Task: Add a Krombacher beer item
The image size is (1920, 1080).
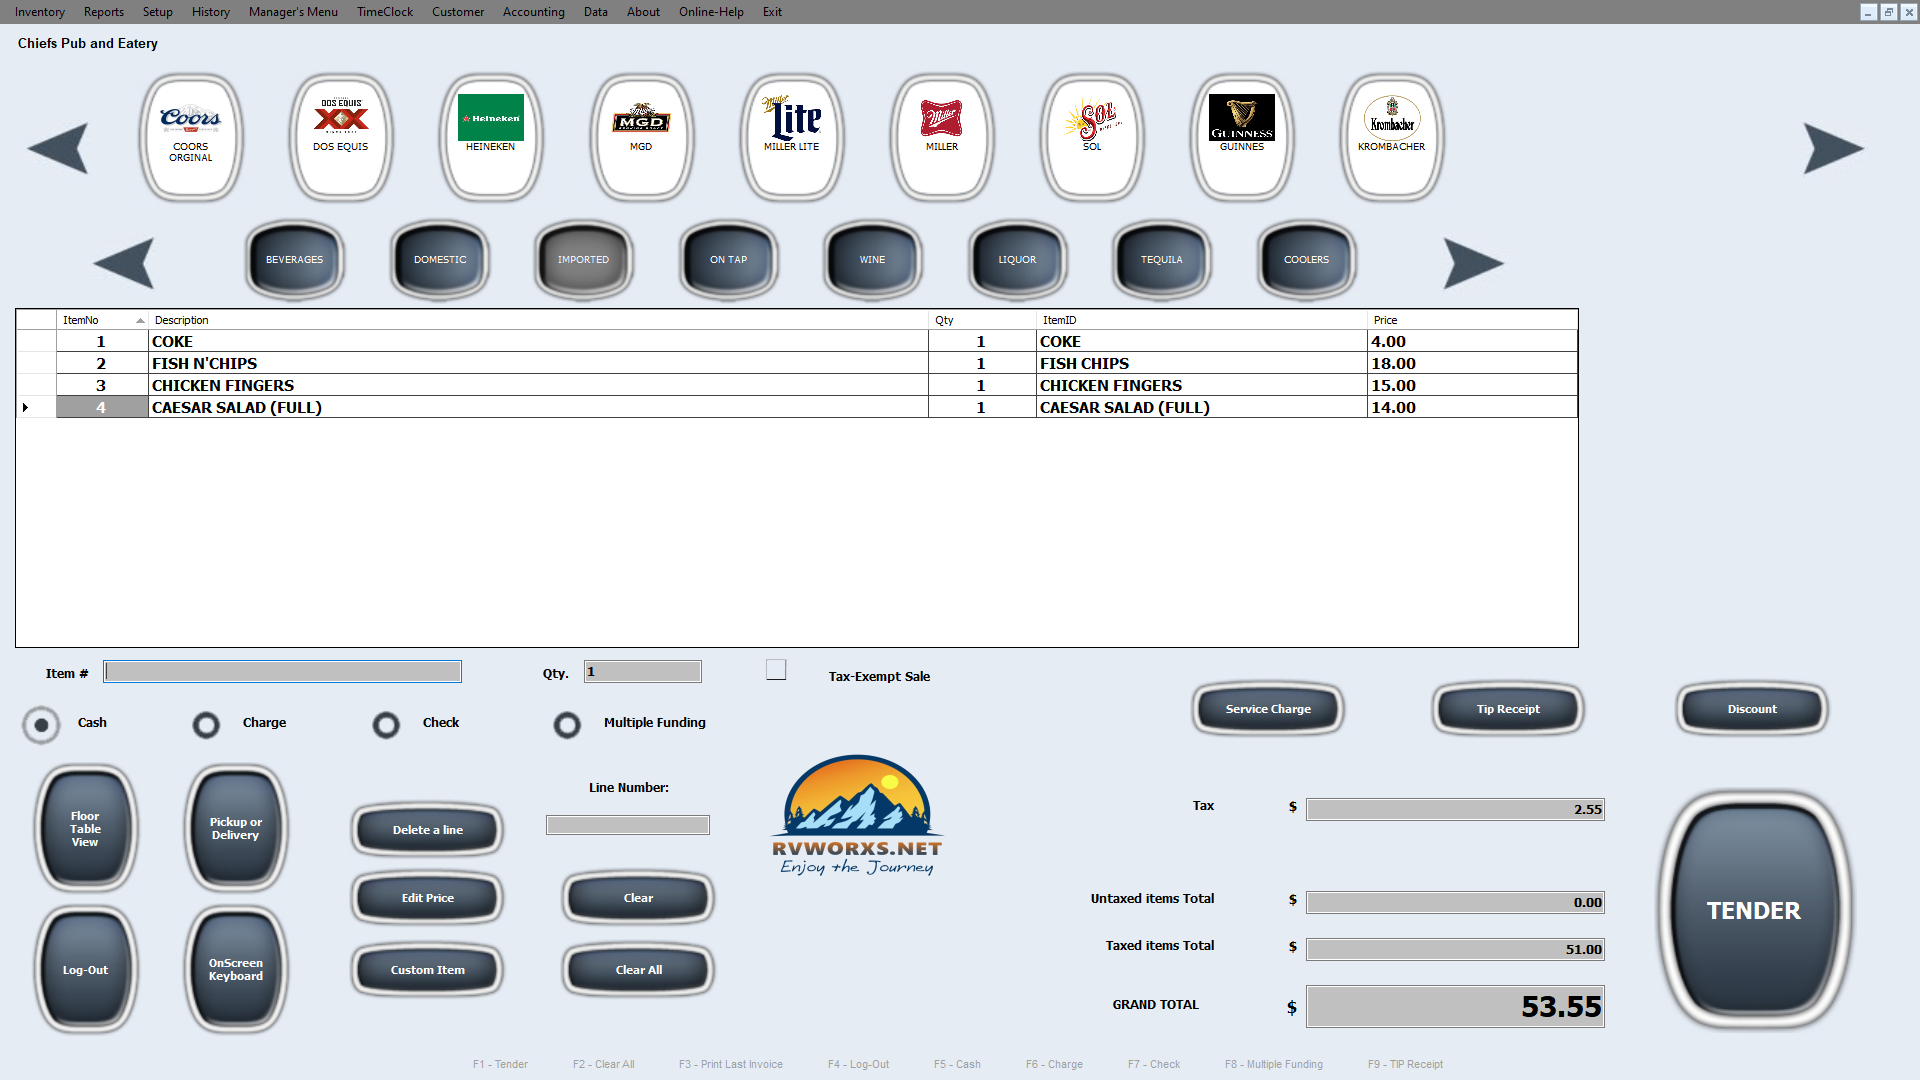Action: pyautogui.click(x=1391, y=135)
